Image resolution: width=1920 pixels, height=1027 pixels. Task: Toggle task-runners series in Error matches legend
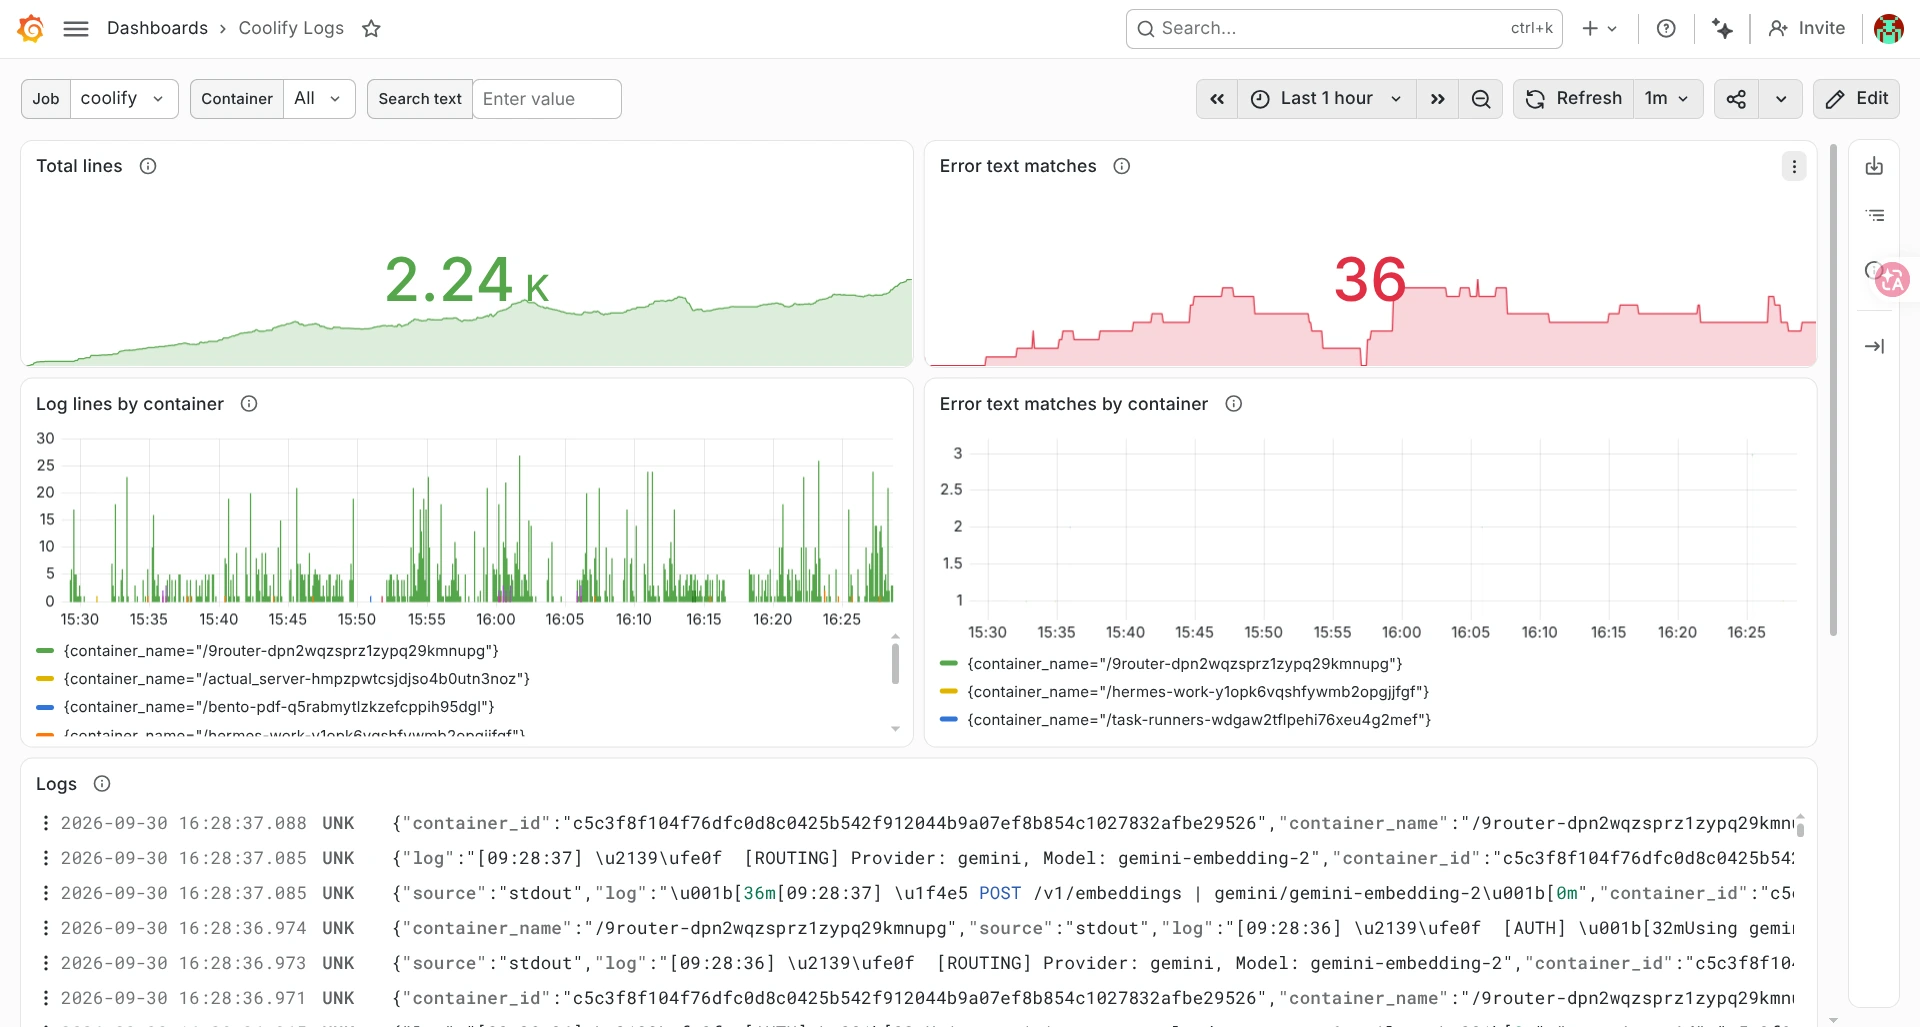1198,720
